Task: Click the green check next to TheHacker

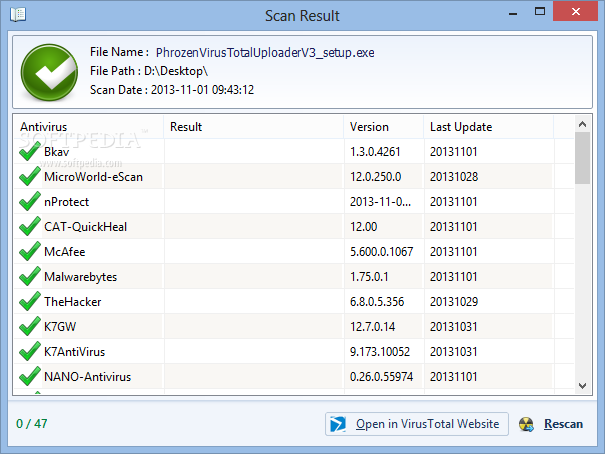Action: [30, 302]
